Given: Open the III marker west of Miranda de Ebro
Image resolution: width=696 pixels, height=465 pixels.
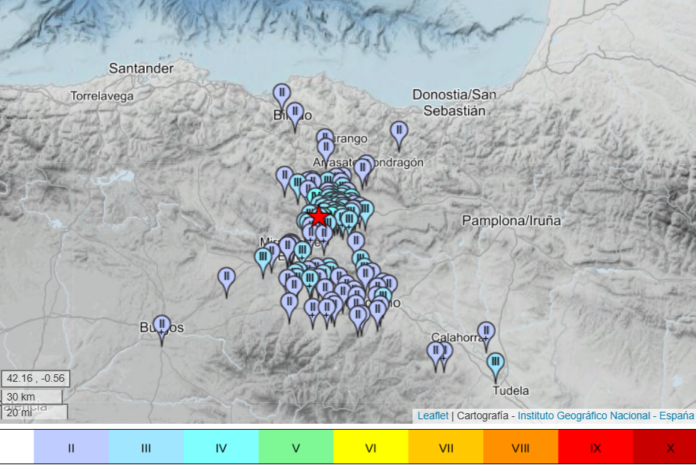Looking at the screenshot, I should (x=263, y=263).
